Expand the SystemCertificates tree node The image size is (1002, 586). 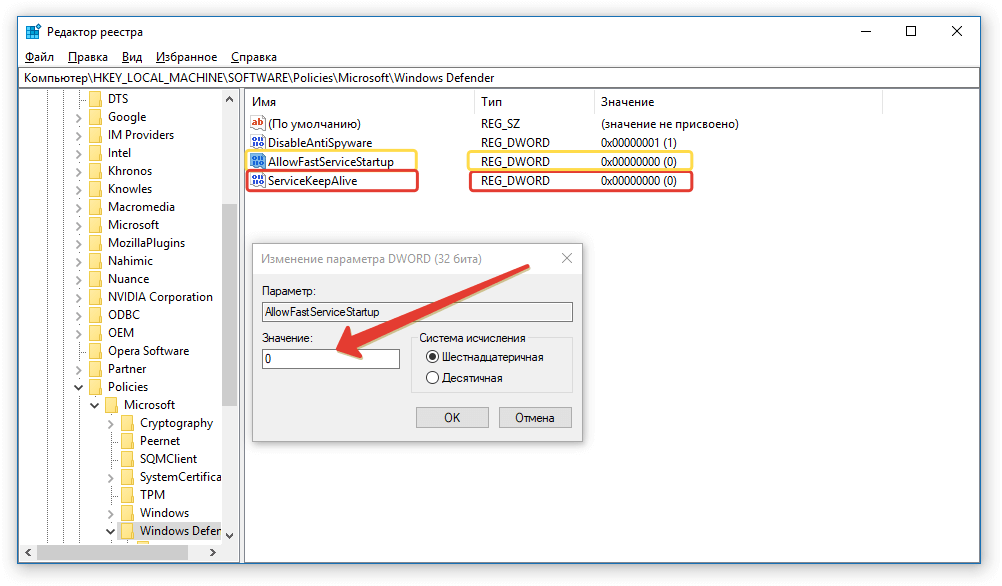110,477
